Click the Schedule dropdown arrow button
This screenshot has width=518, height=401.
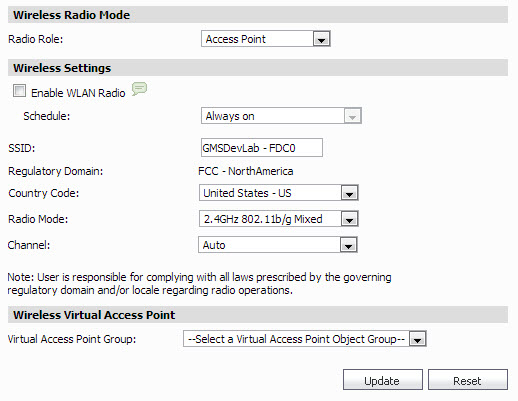click(352, 116)
